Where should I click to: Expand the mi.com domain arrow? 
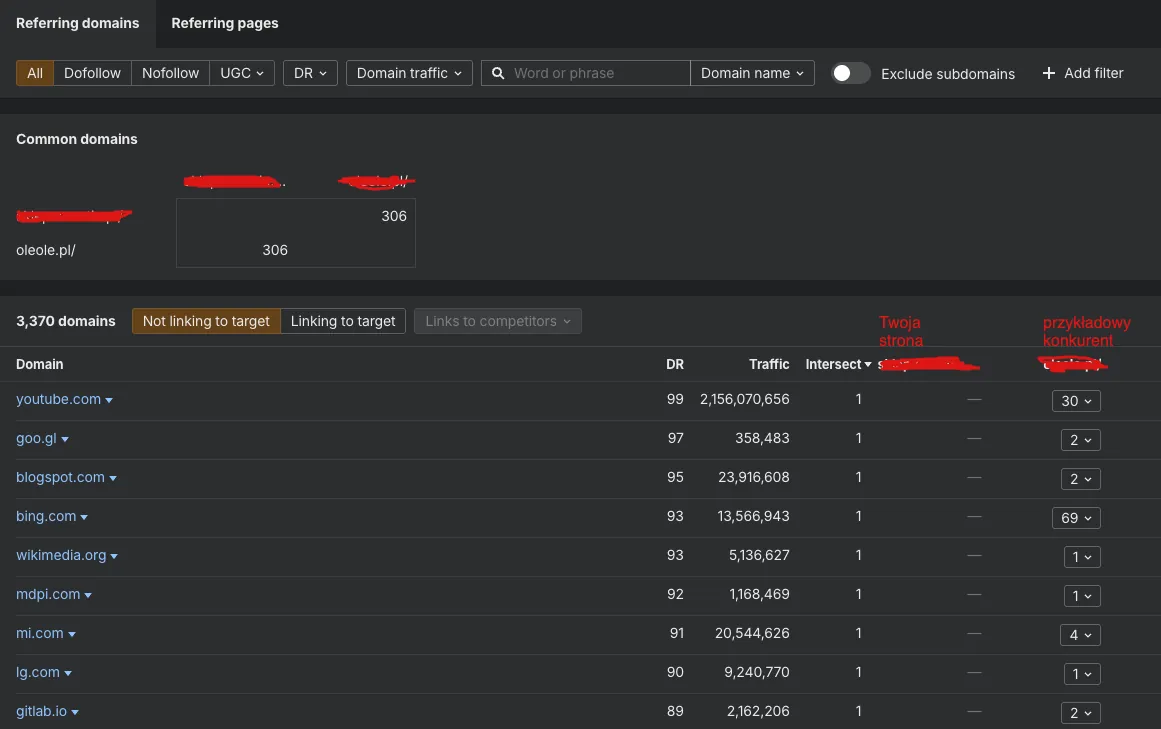[x=72, y=634]
